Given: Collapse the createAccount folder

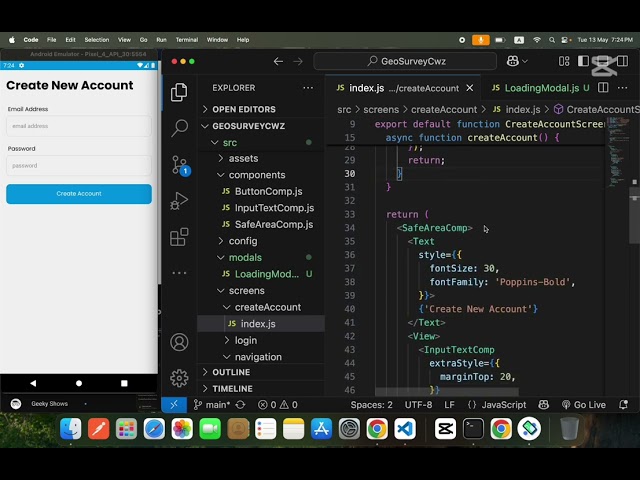Looking at the screenshot, I should click(x=261, y=307).
